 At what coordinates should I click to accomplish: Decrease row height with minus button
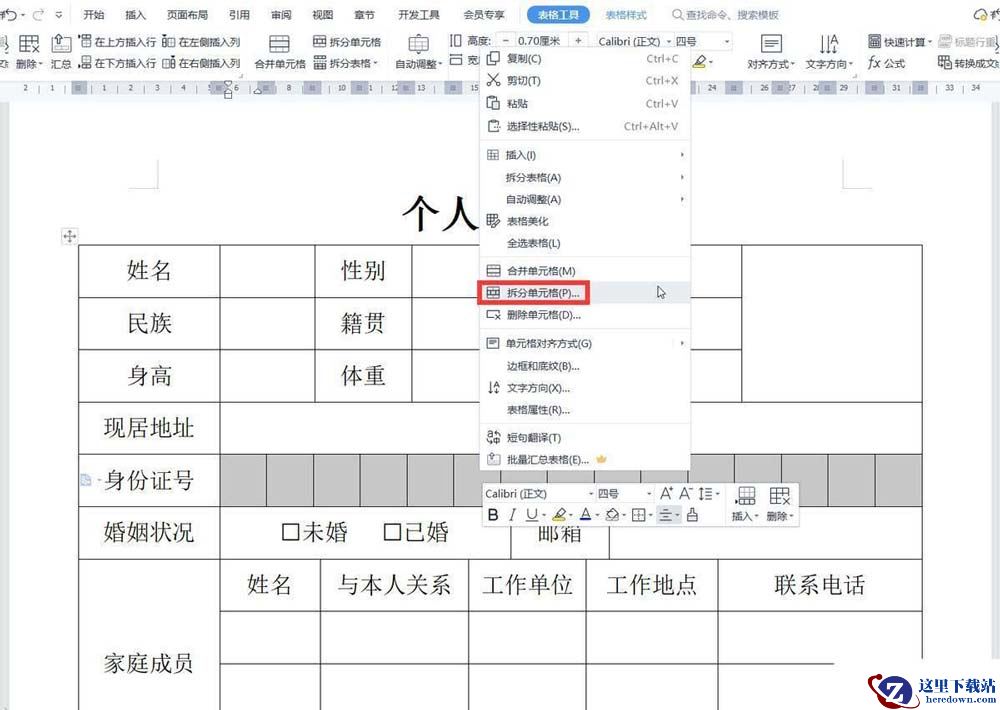pyautogui.click(x=505, y=41)
